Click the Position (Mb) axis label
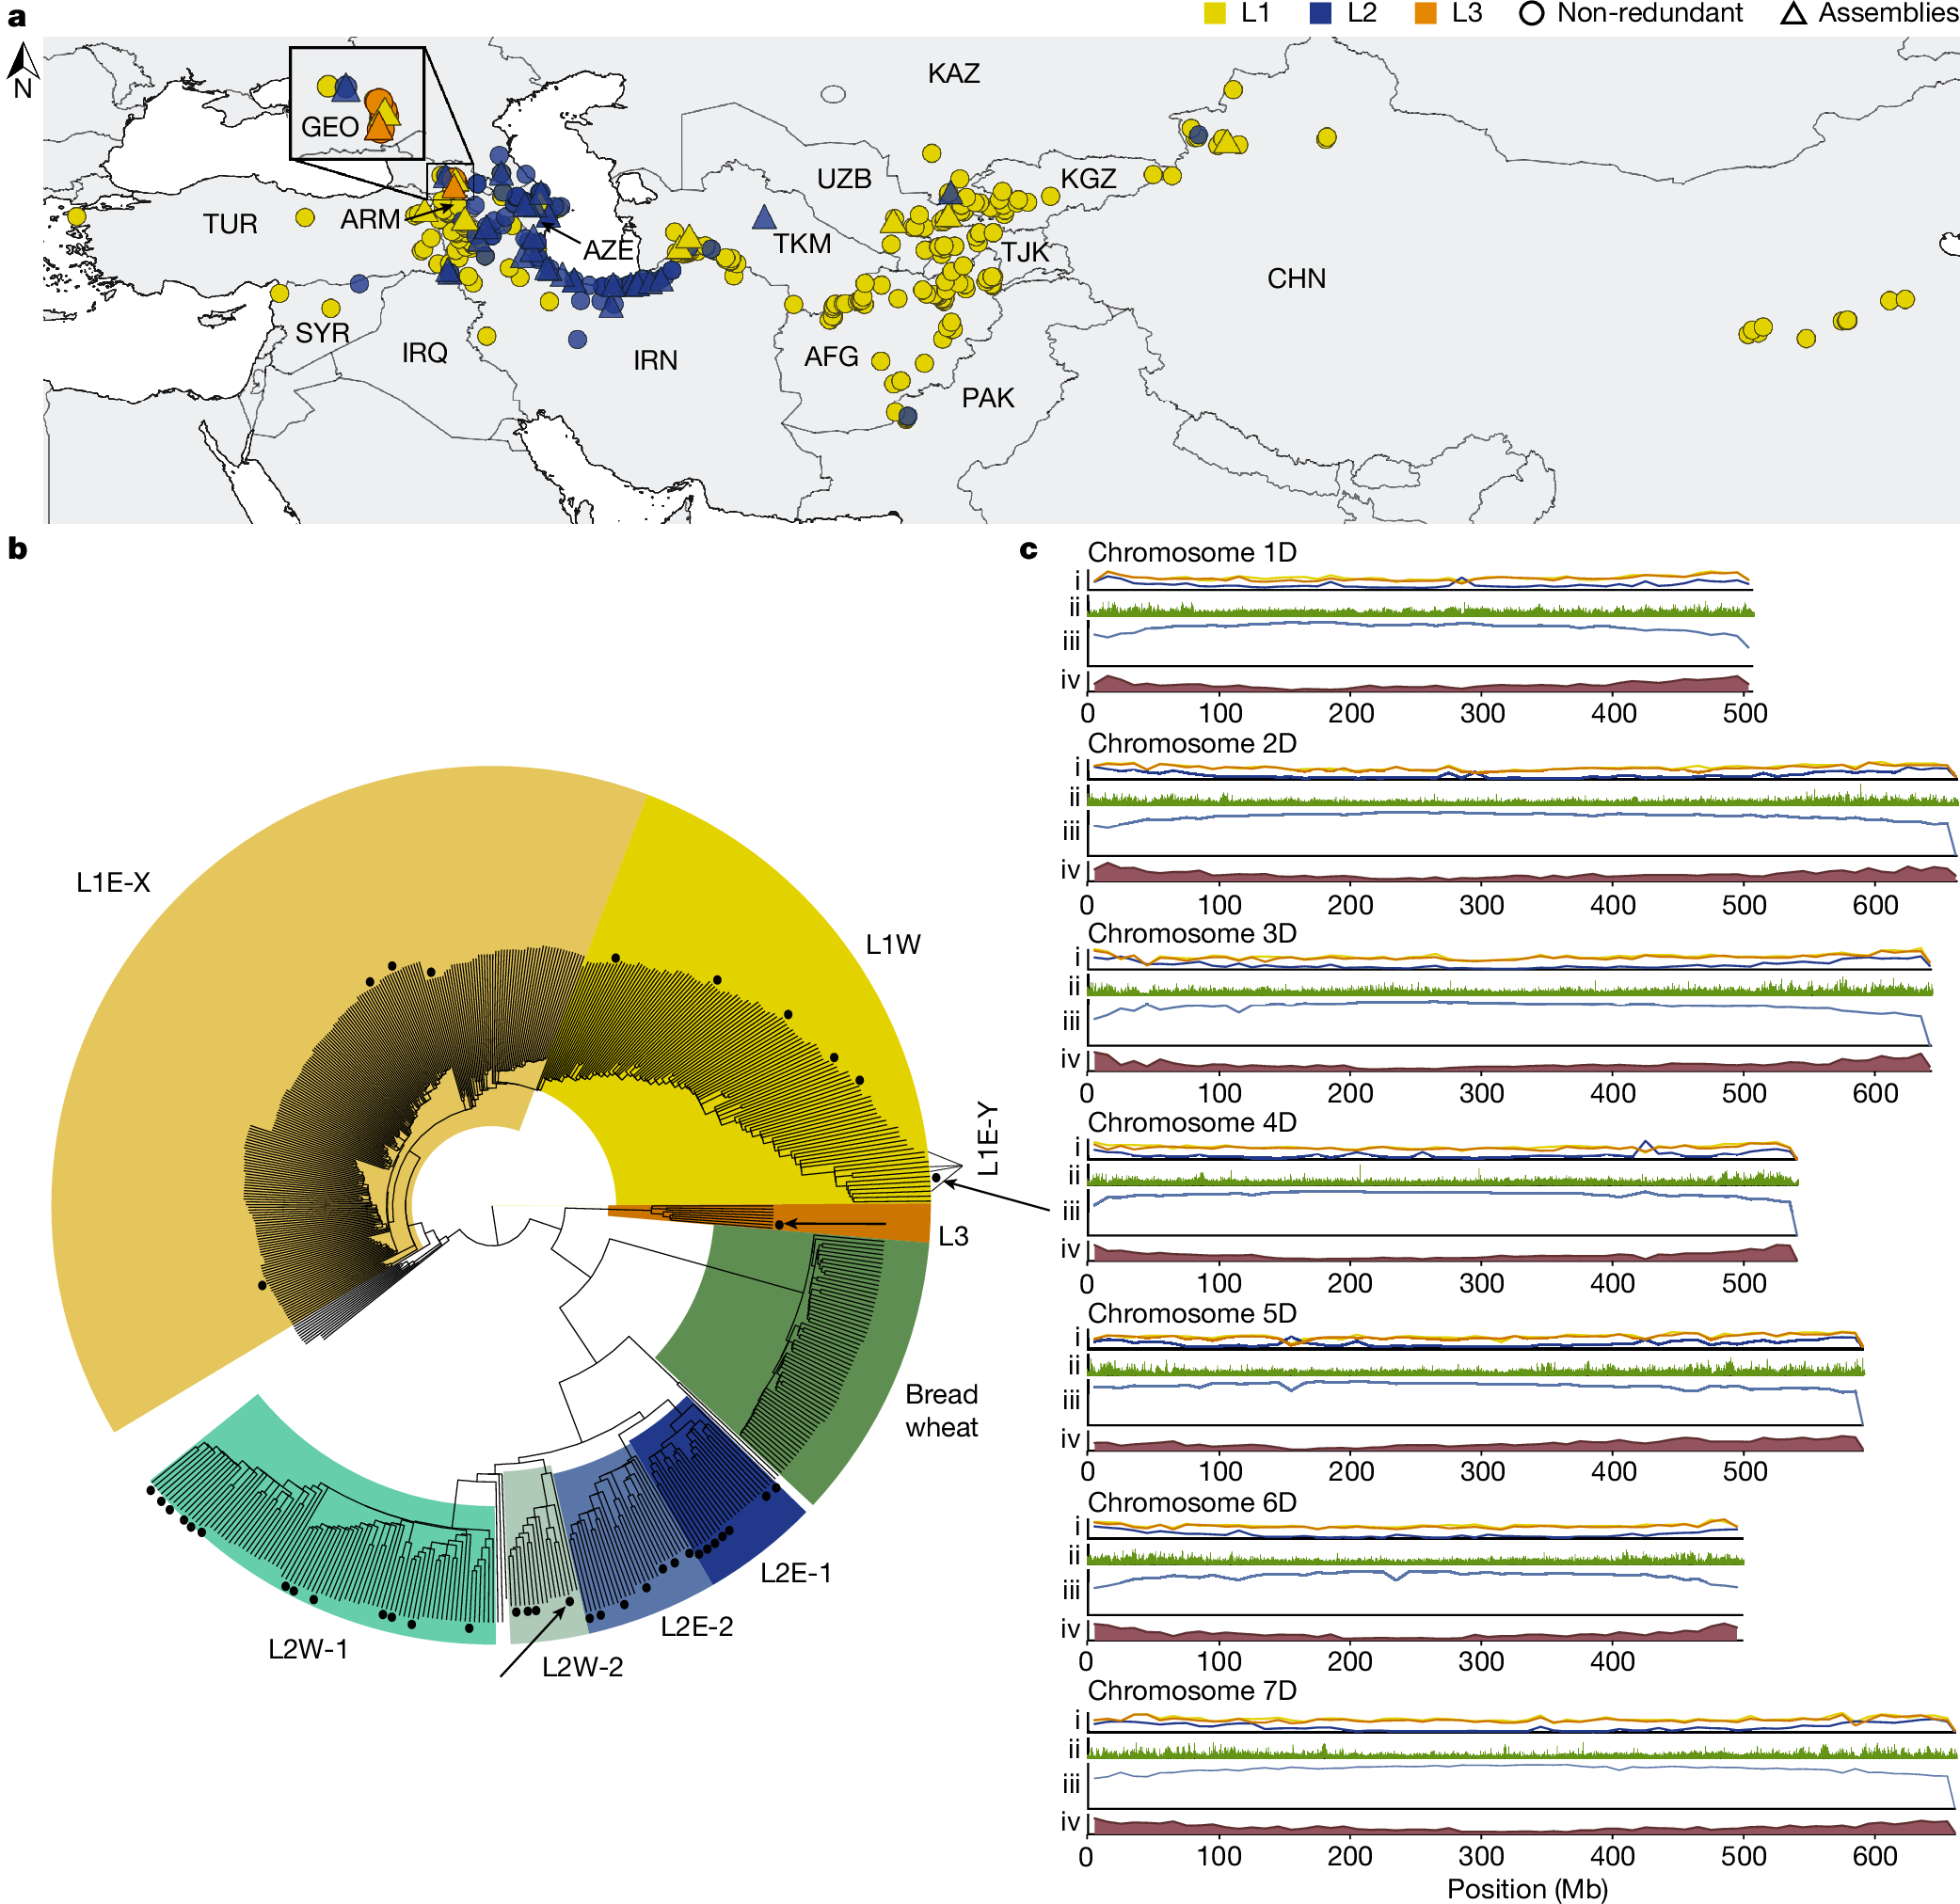This screenshot has height=1904, width=1960. (1527, 1888)
